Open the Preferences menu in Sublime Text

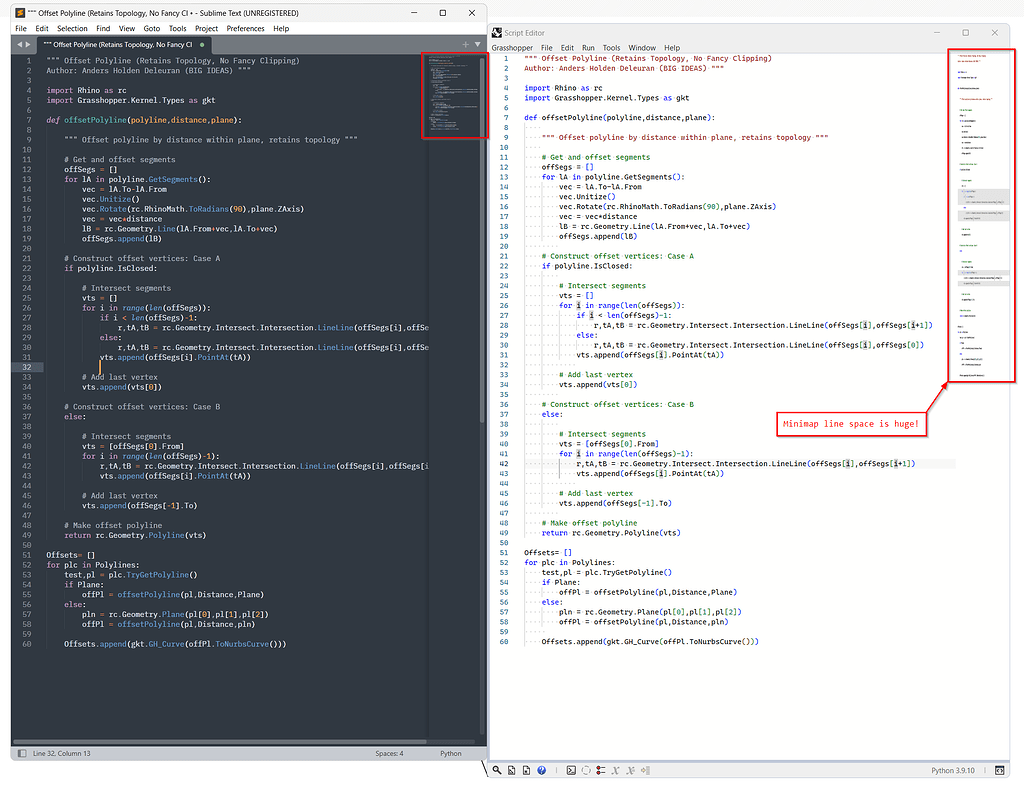246,28
